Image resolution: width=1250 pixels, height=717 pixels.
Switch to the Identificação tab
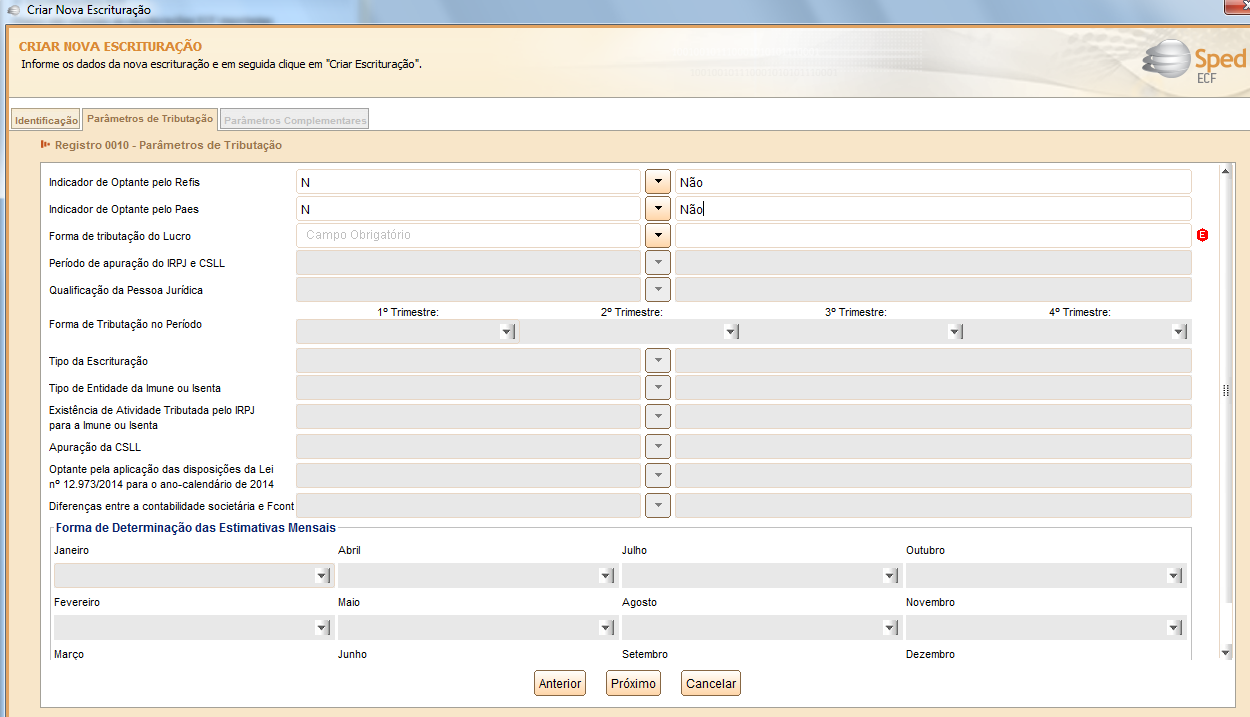(x=46, y=120)
